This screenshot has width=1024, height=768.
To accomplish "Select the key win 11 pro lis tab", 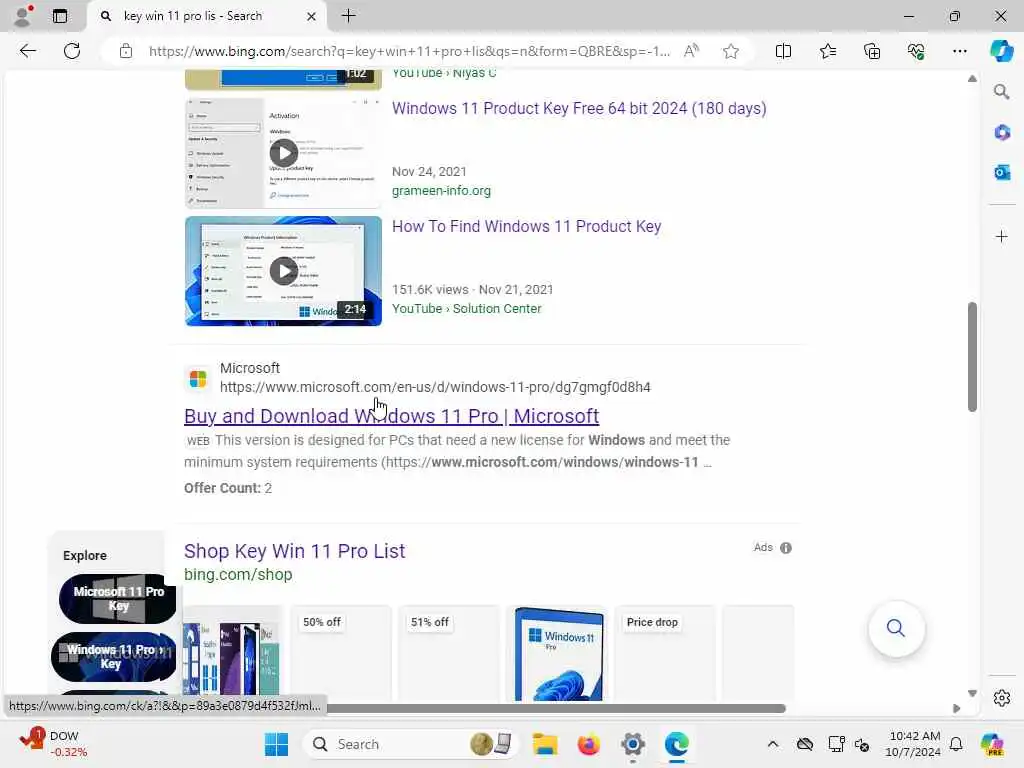I will (x=193, y=16).
